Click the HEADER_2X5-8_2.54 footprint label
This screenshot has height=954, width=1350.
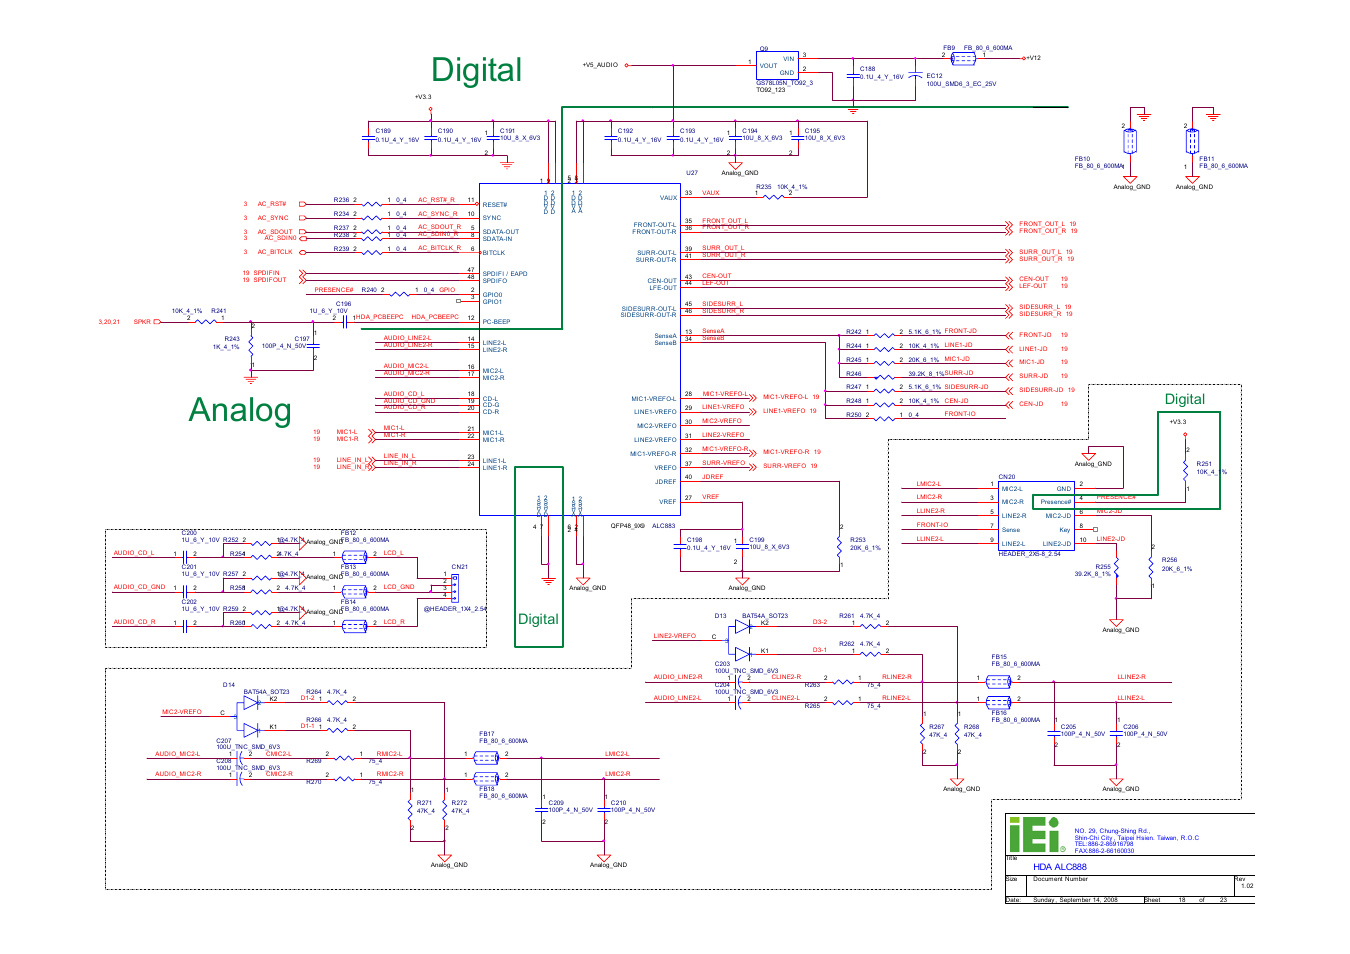[x=1030, y=554]
